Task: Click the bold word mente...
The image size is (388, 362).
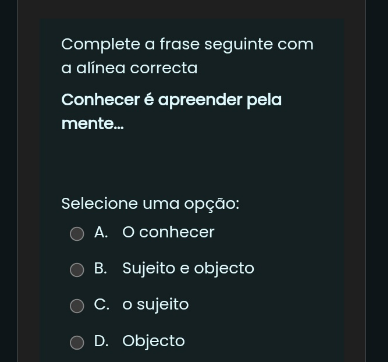Action: (x=92, y=124)
